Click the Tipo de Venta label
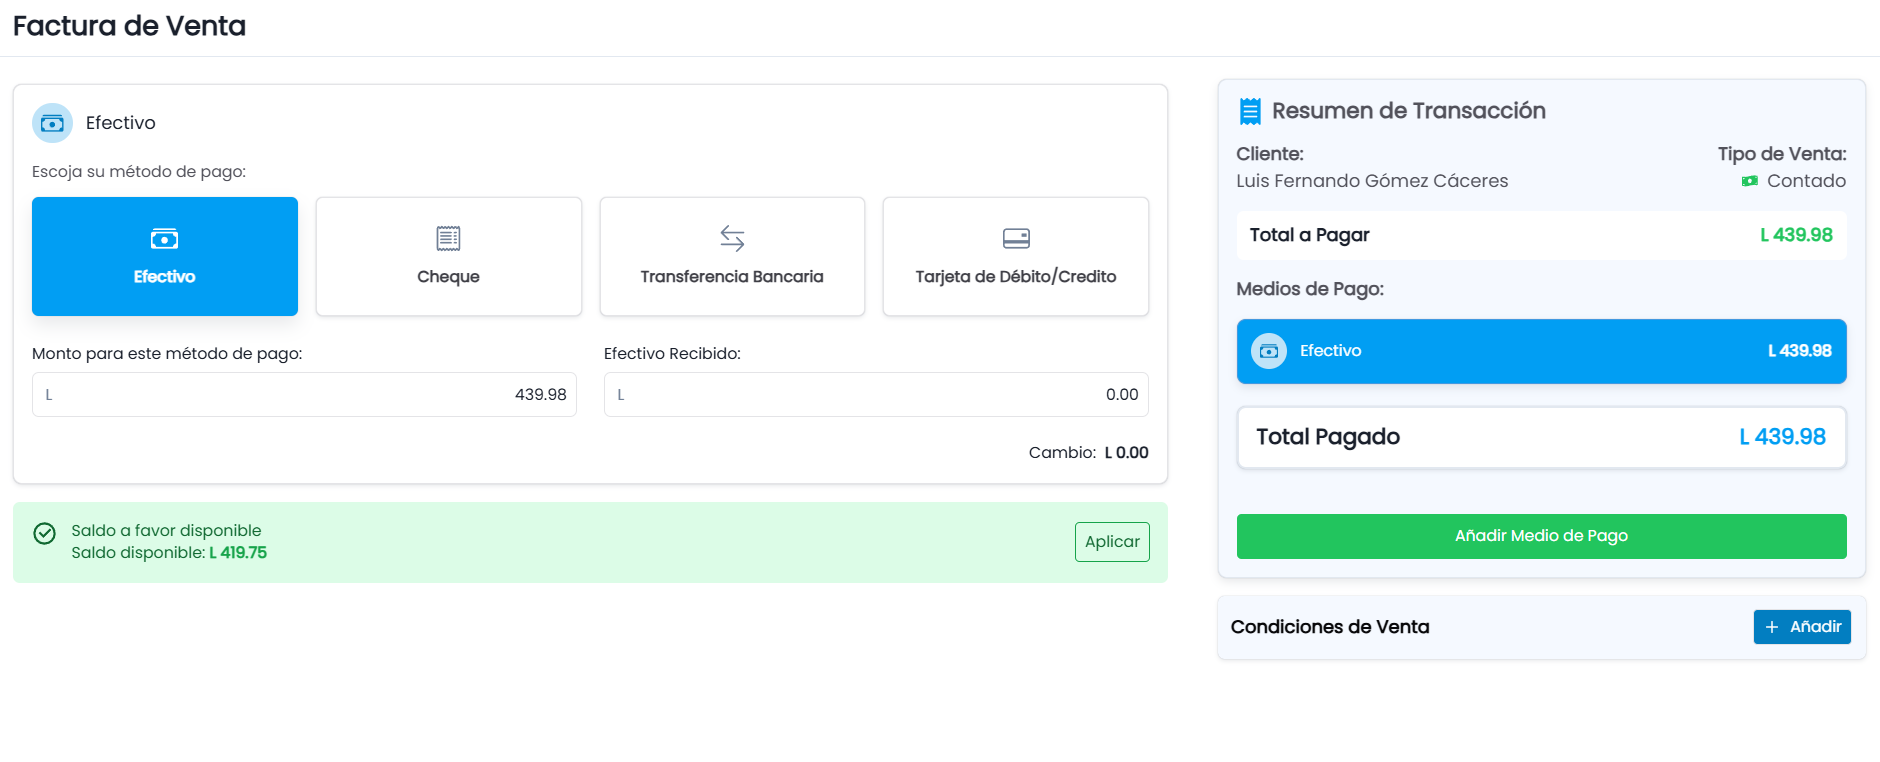 coord(1782,154)
